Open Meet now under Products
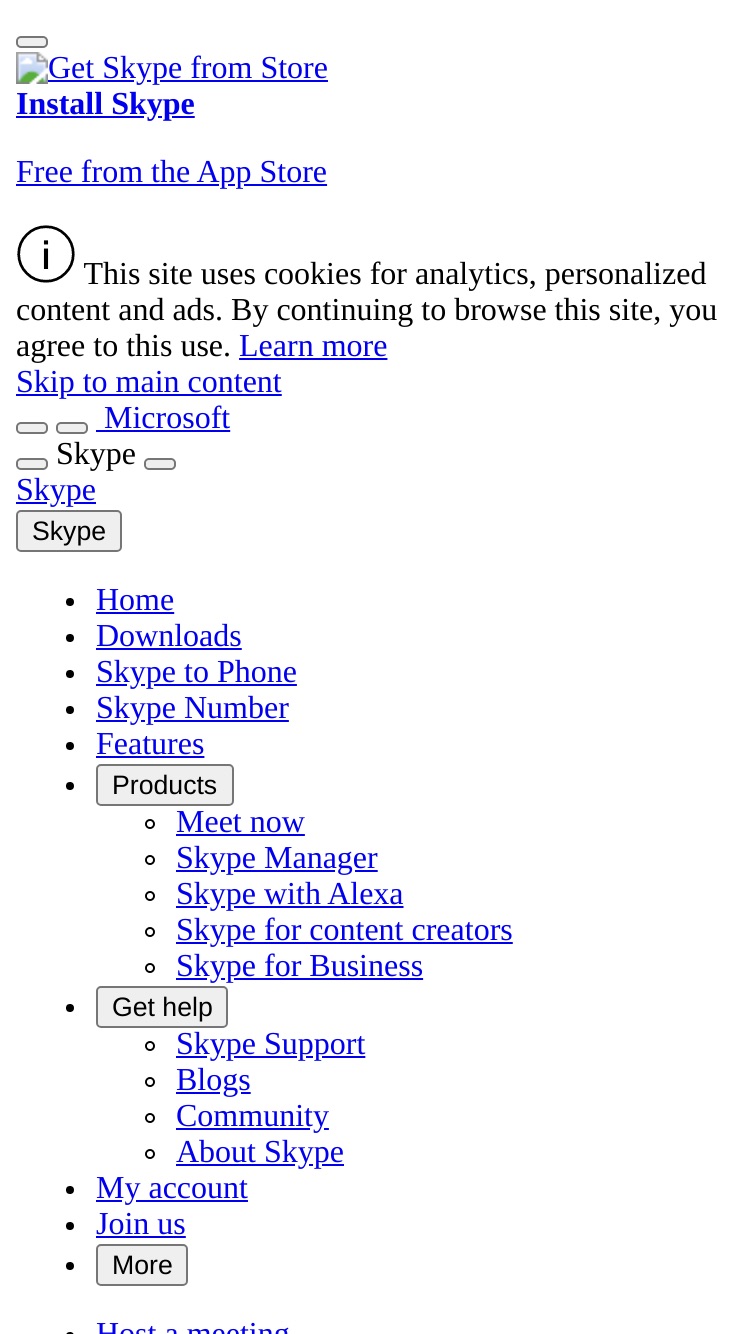Image resolution: width=750 pixels, height=1334 pixels. point(240,822)
